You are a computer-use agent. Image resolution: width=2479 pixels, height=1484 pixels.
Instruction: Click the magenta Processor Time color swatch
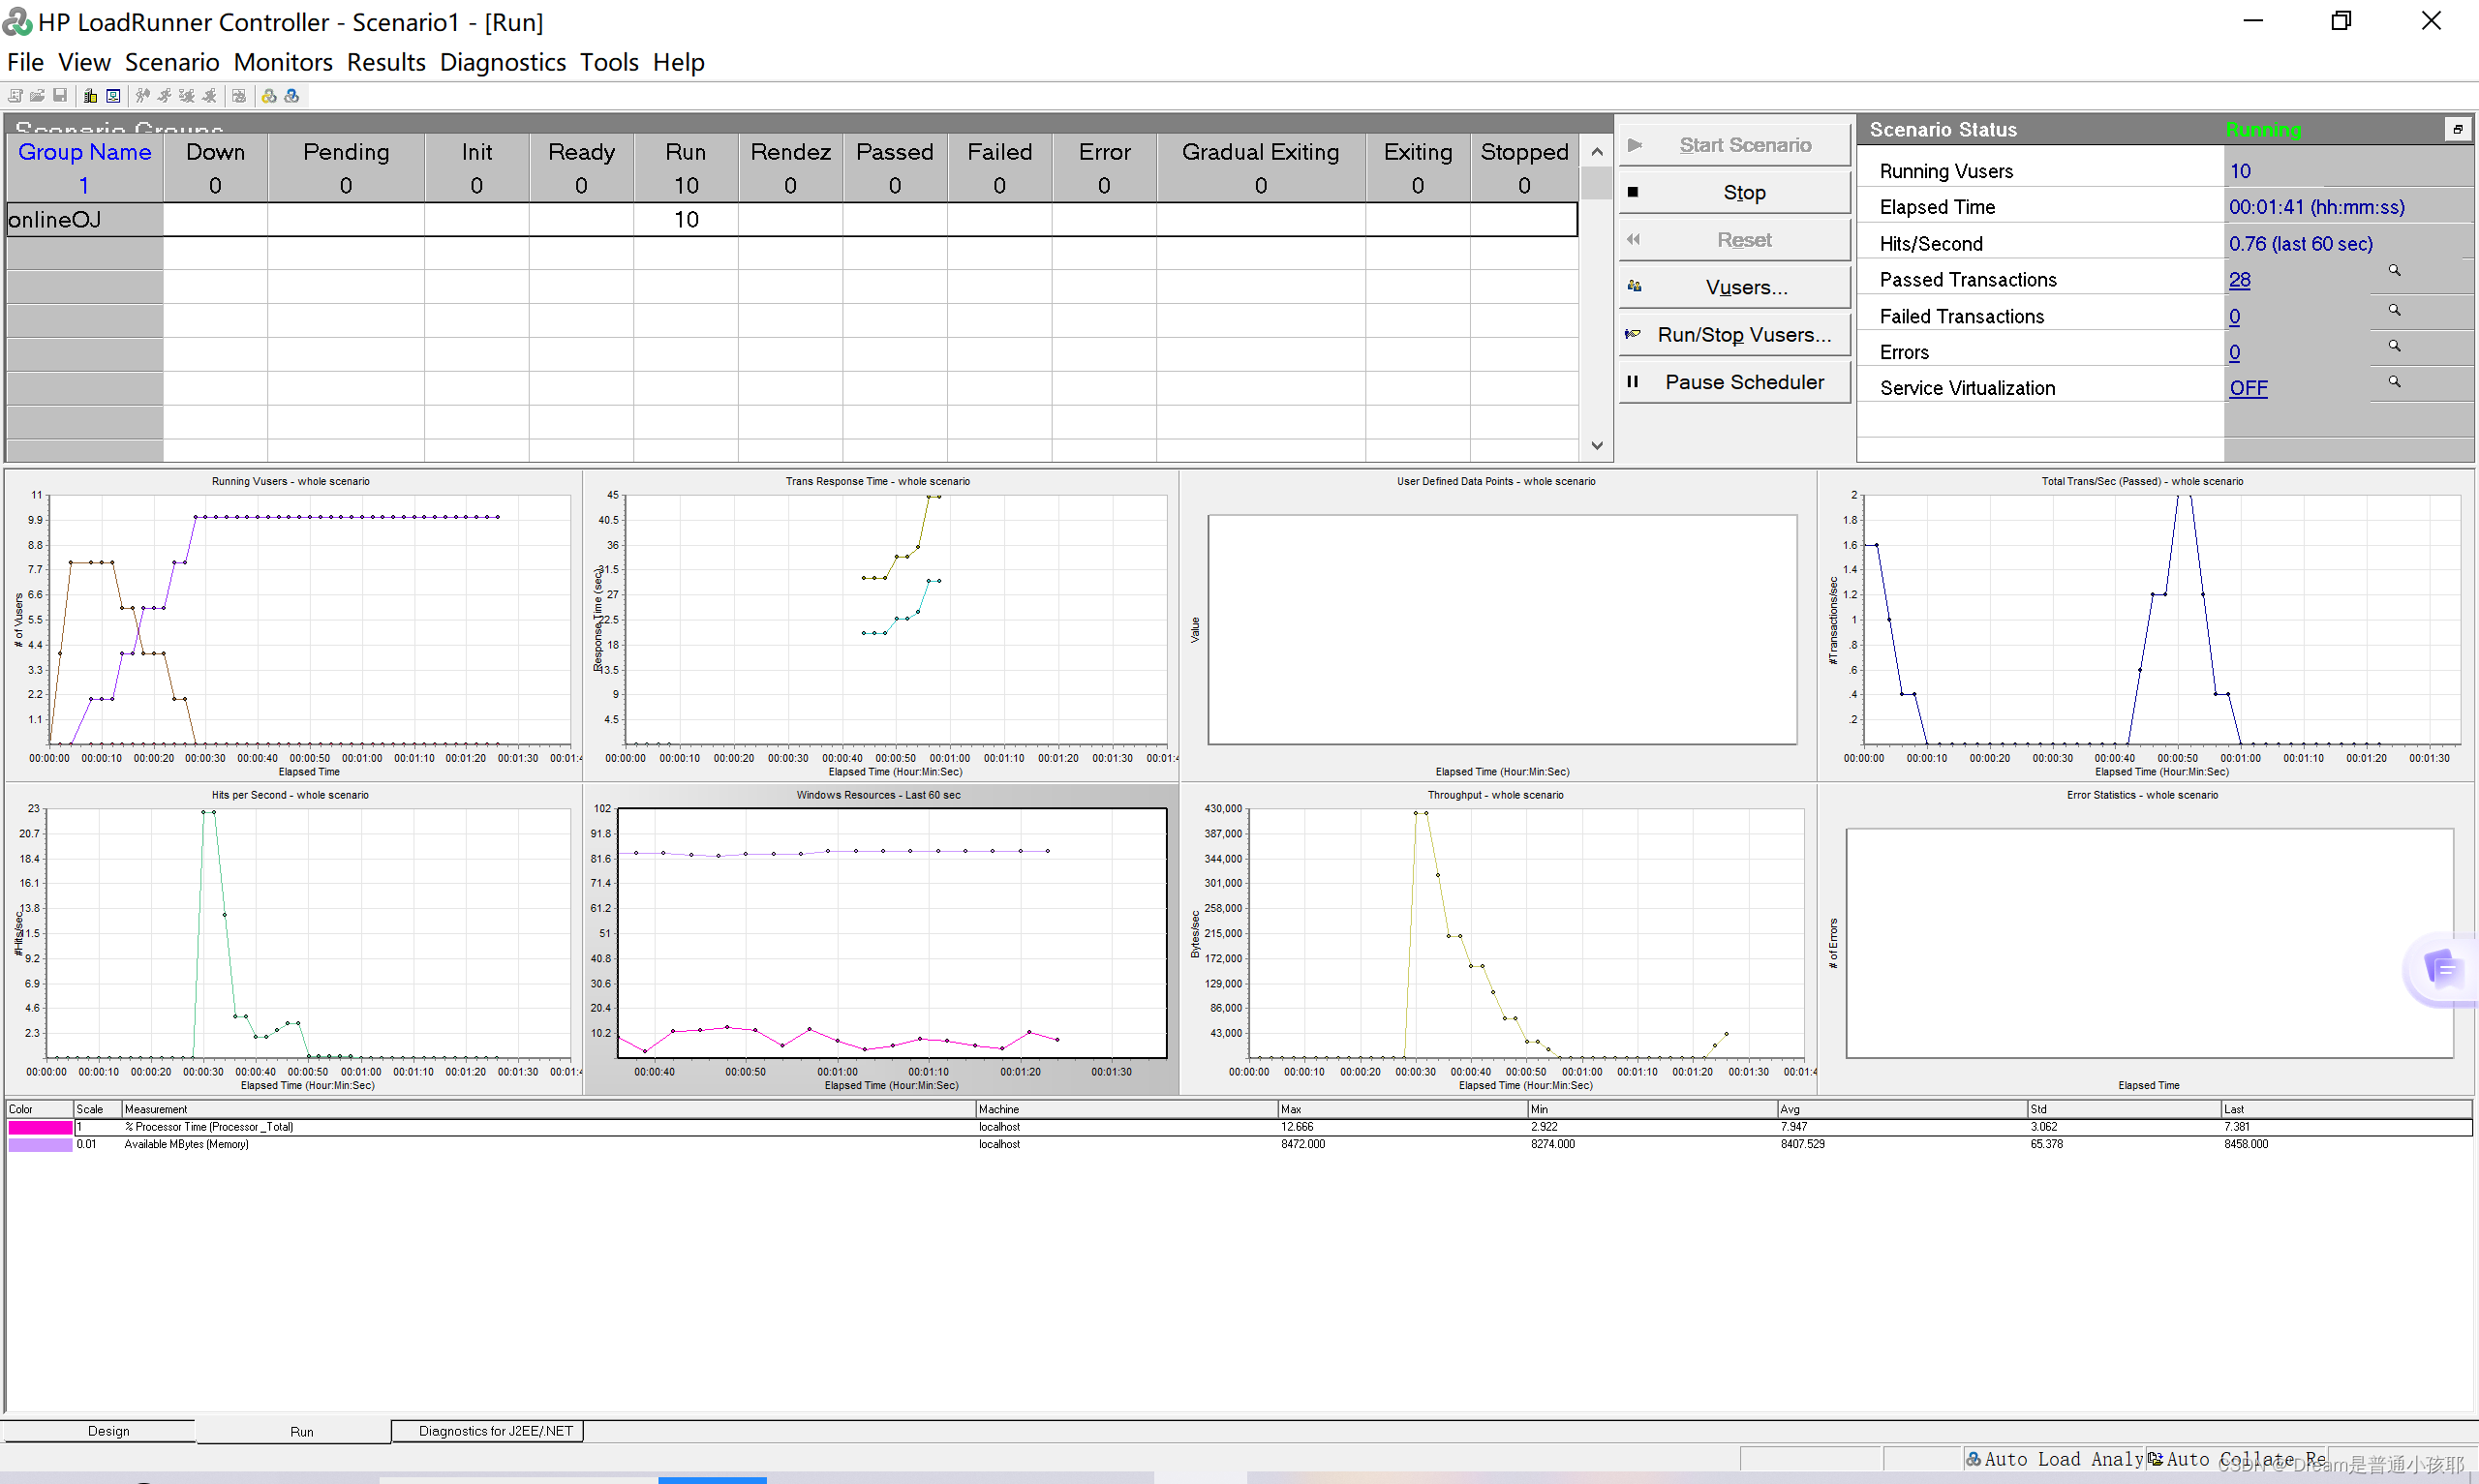click(40, 1127)
